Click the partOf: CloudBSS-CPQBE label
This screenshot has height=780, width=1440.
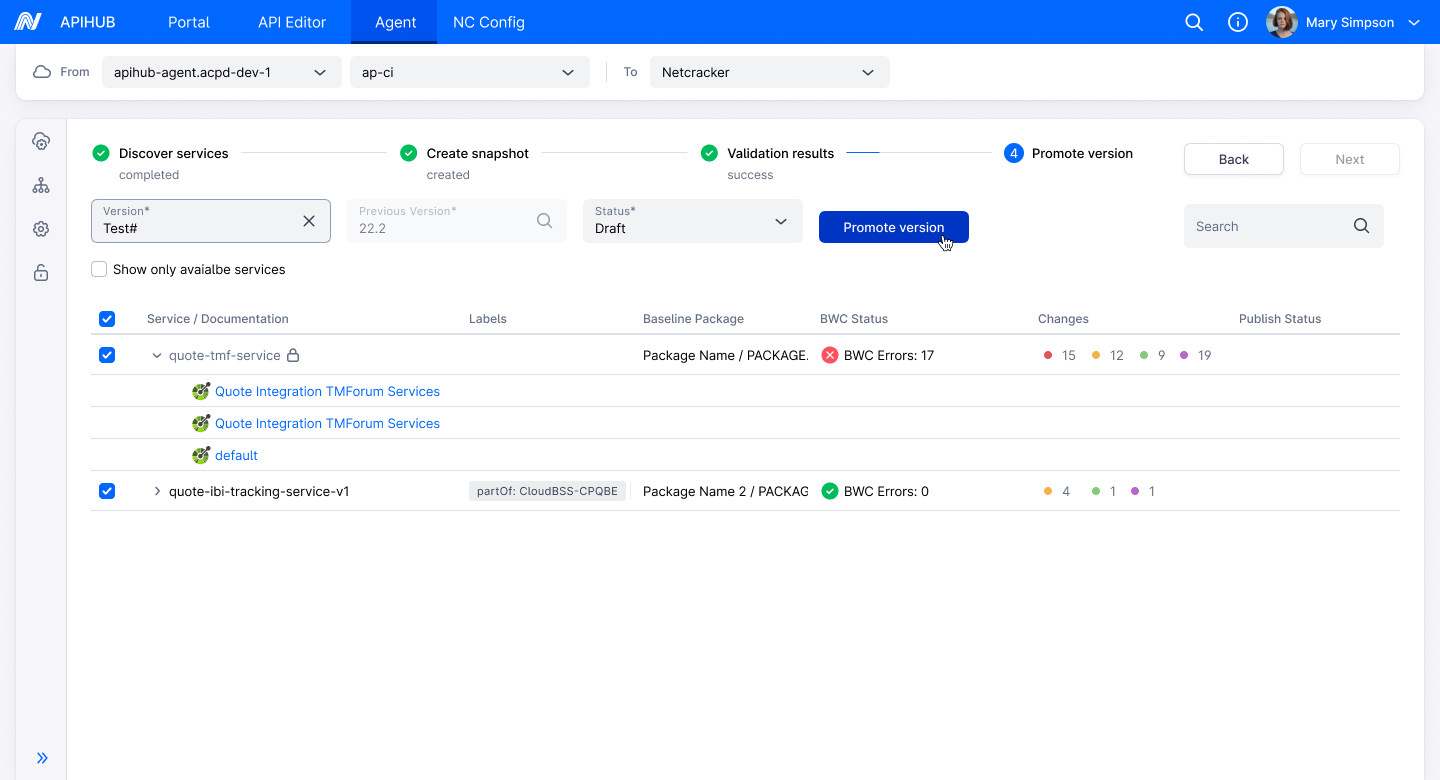[x=547, y=491]
